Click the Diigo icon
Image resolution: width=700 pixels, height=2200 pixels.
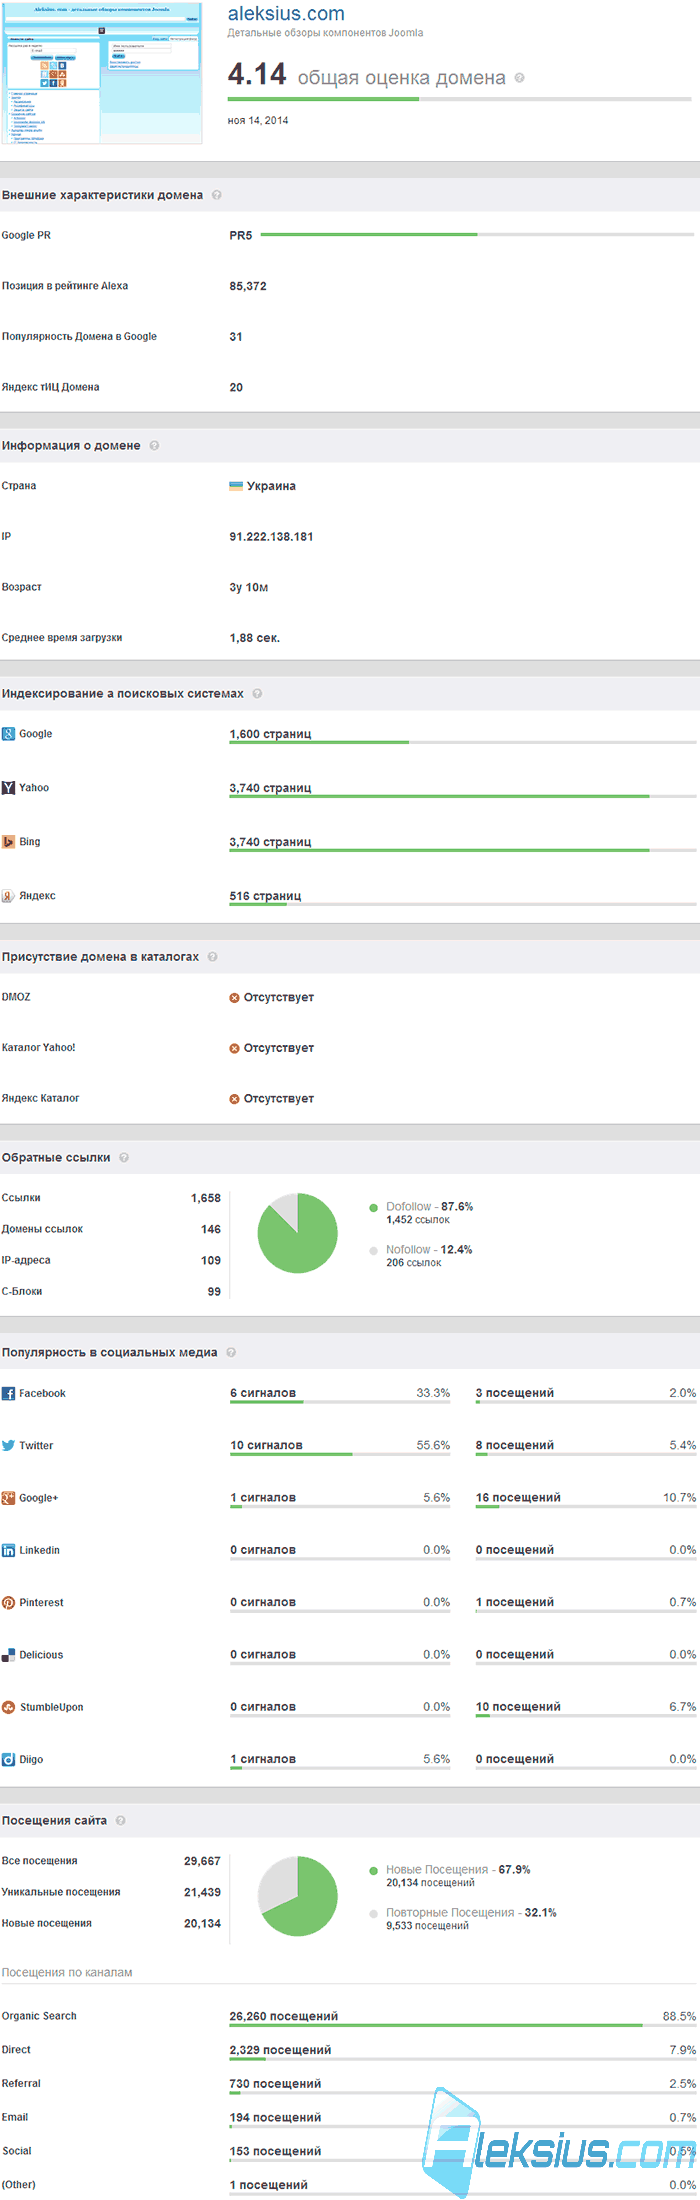click(x=8, y=1759)
